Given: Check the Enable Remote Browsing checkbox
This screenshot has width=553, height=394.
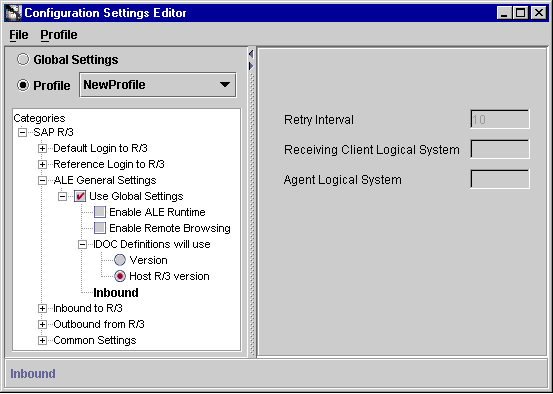Looking at the screenshot, I should tap(100, 228).
